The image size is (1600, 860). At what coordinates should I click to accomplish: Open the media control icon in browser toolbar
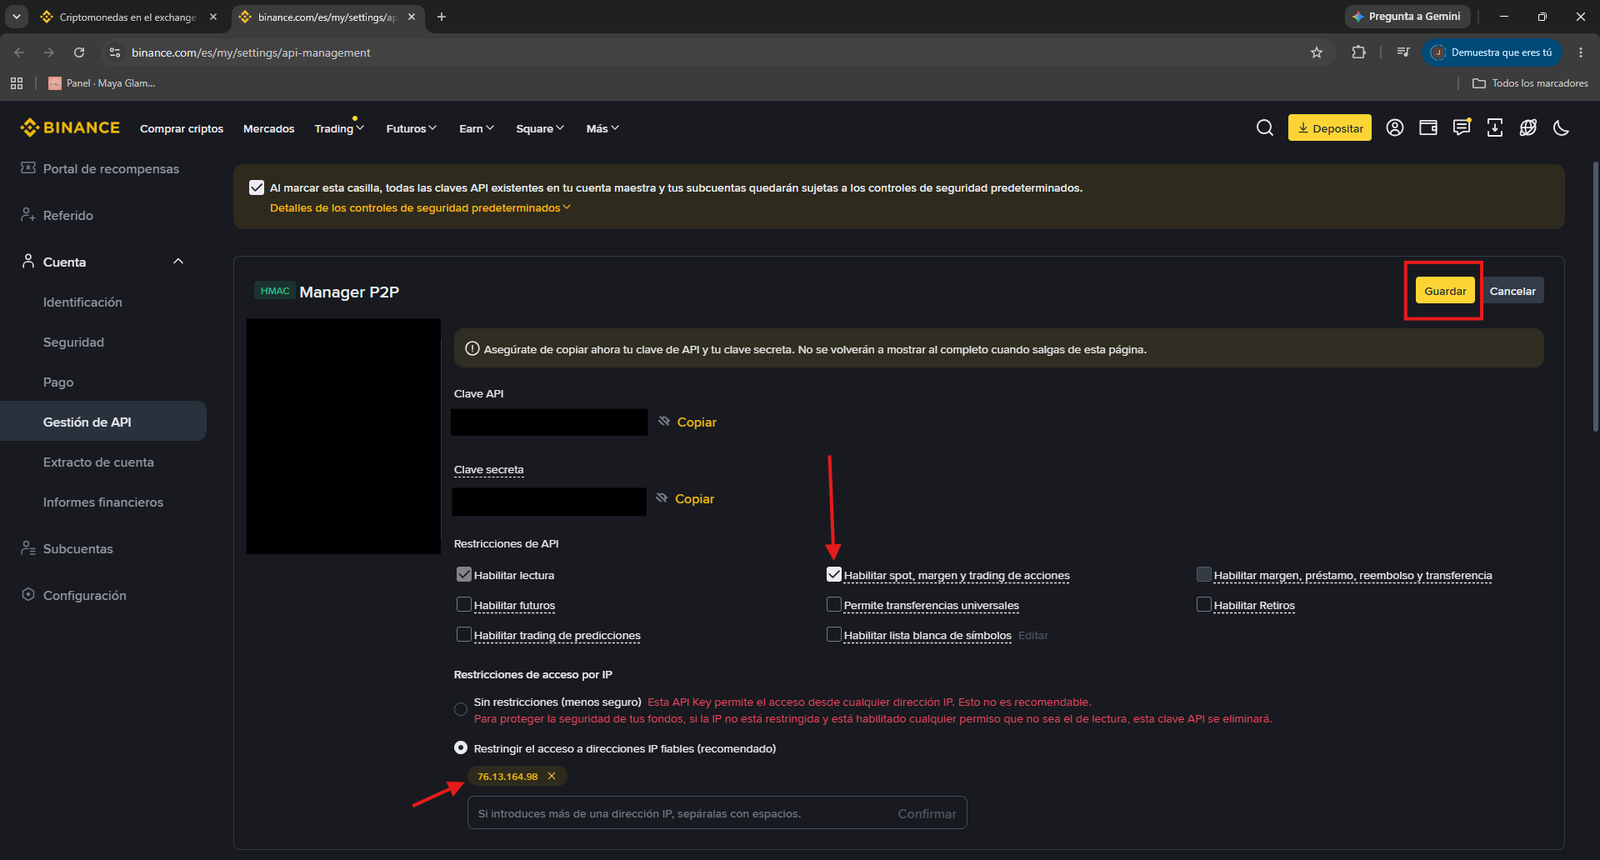click(x=1403, y=52)
